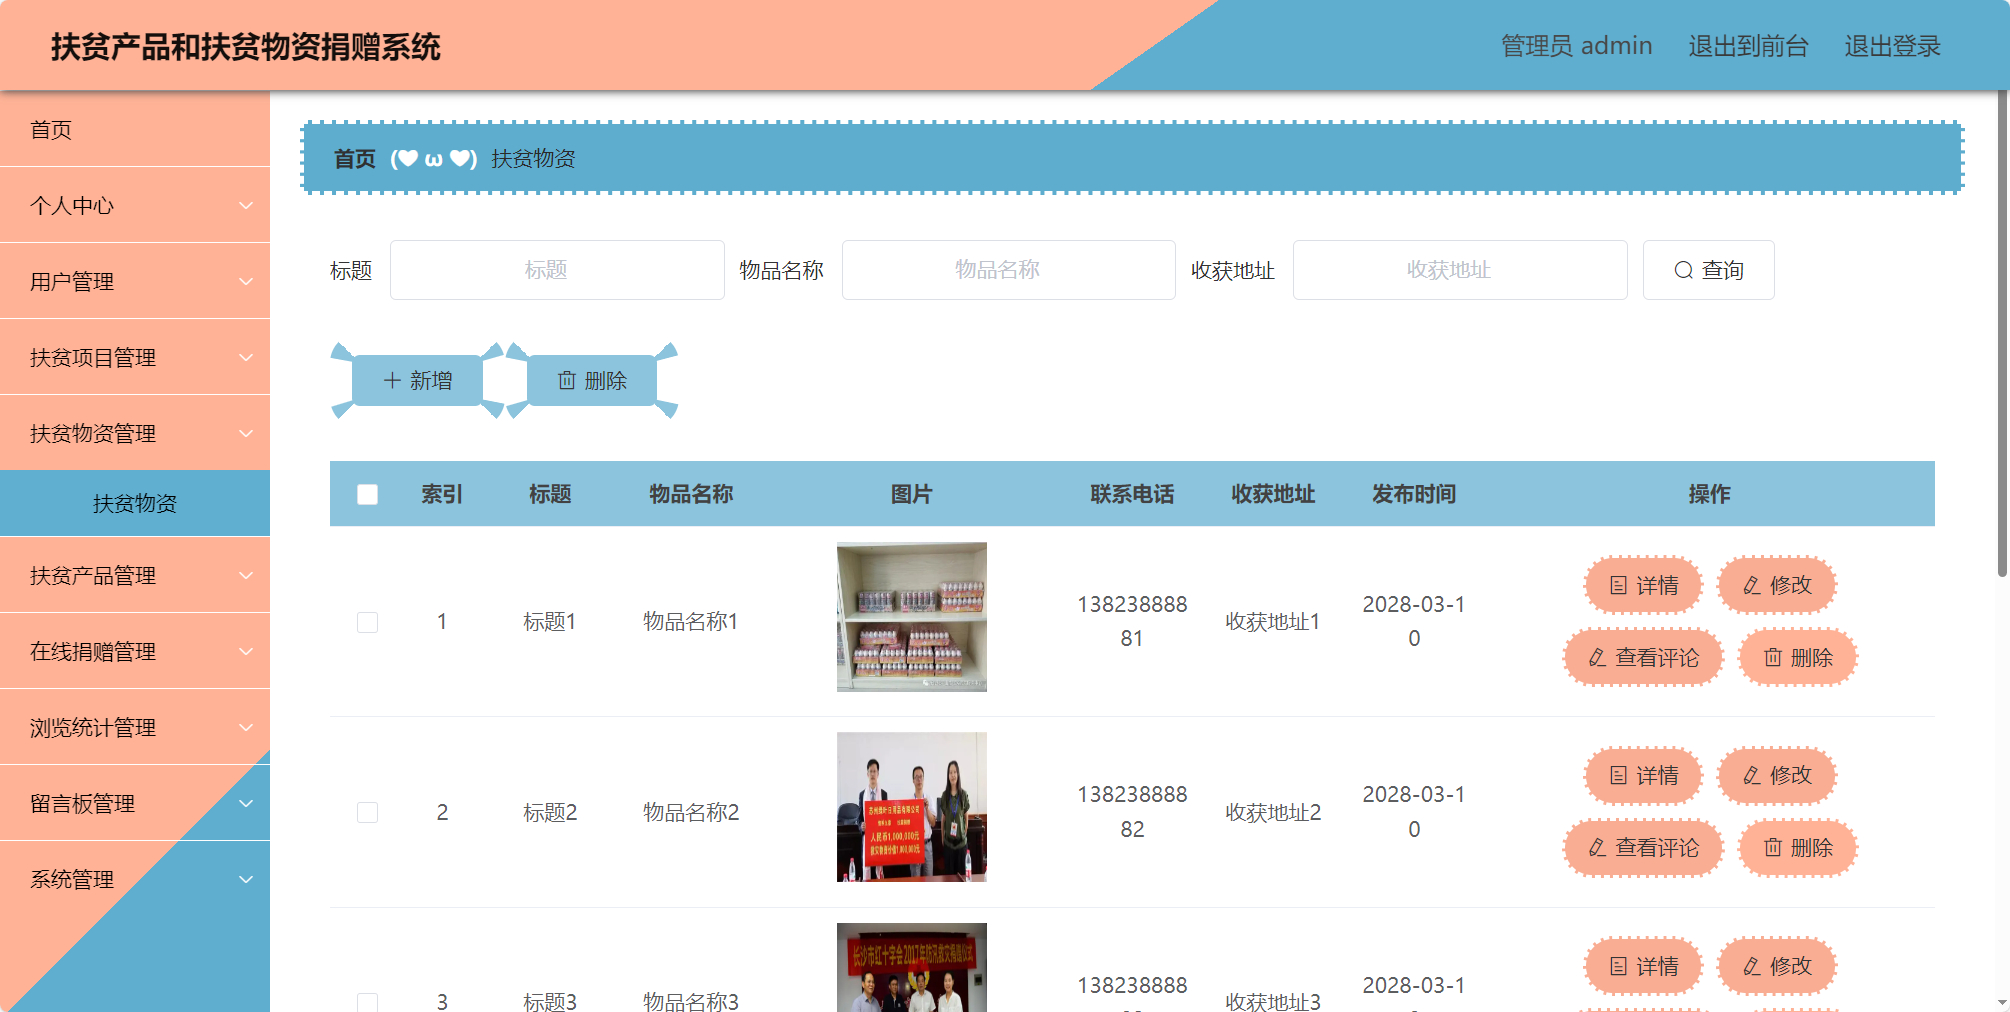The width and height of the screenshot is (2010, 1012).
Task: Toggle the select-all checkbox in table header
Action: (x=367, y=494)
